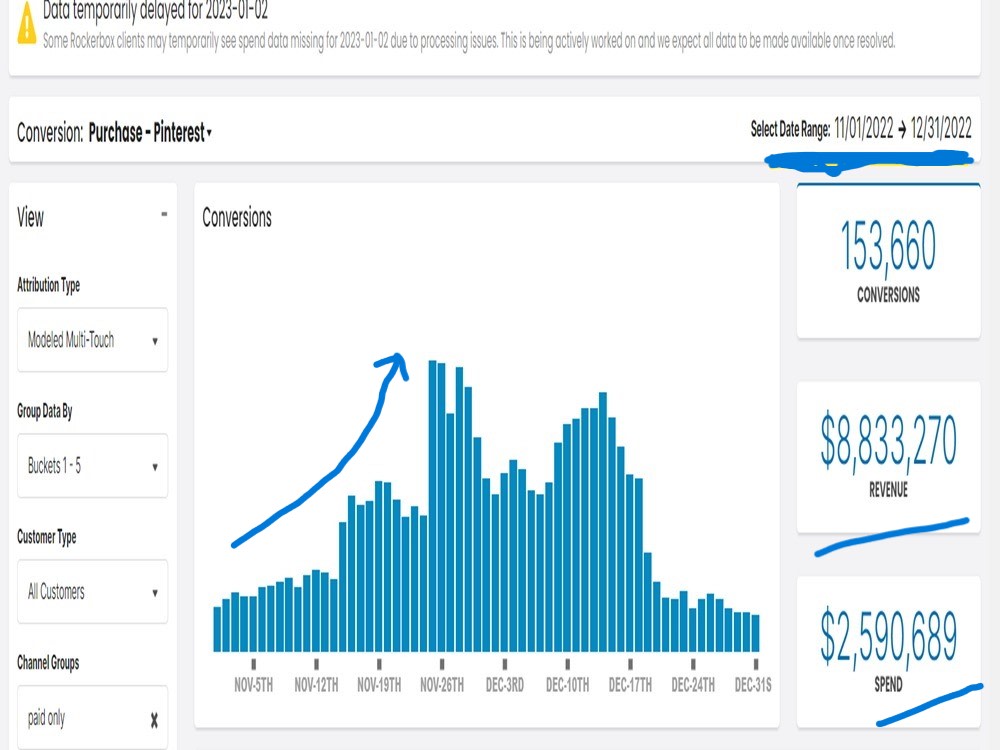
Task: Click the 'Channel Groups' label
Action: click(x=48, y=663)
